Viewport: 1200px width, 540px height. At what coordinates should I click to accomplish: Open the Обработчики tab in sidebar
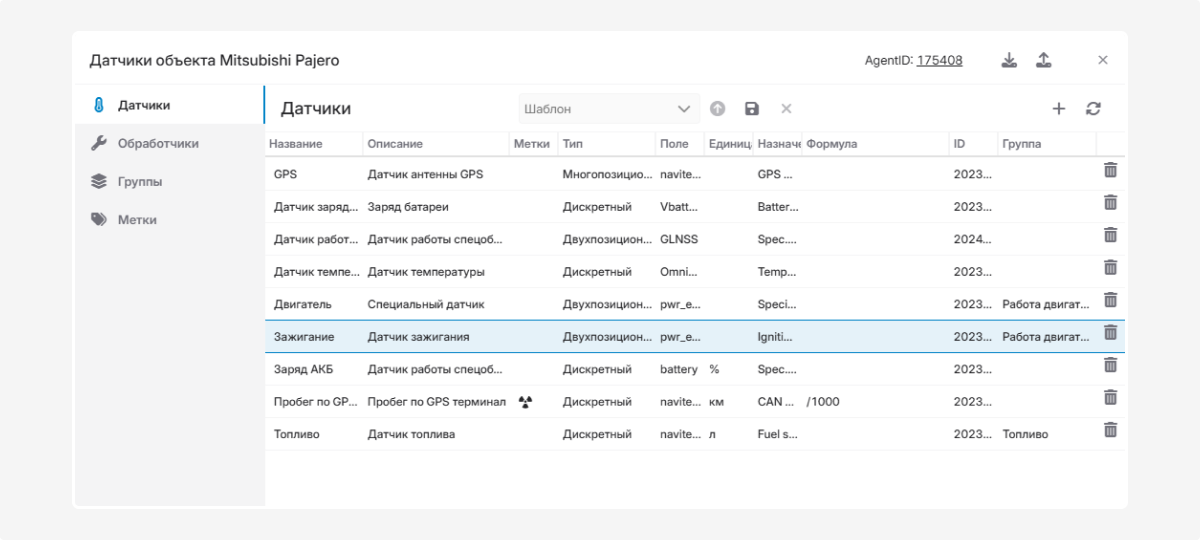pos(158,143)
